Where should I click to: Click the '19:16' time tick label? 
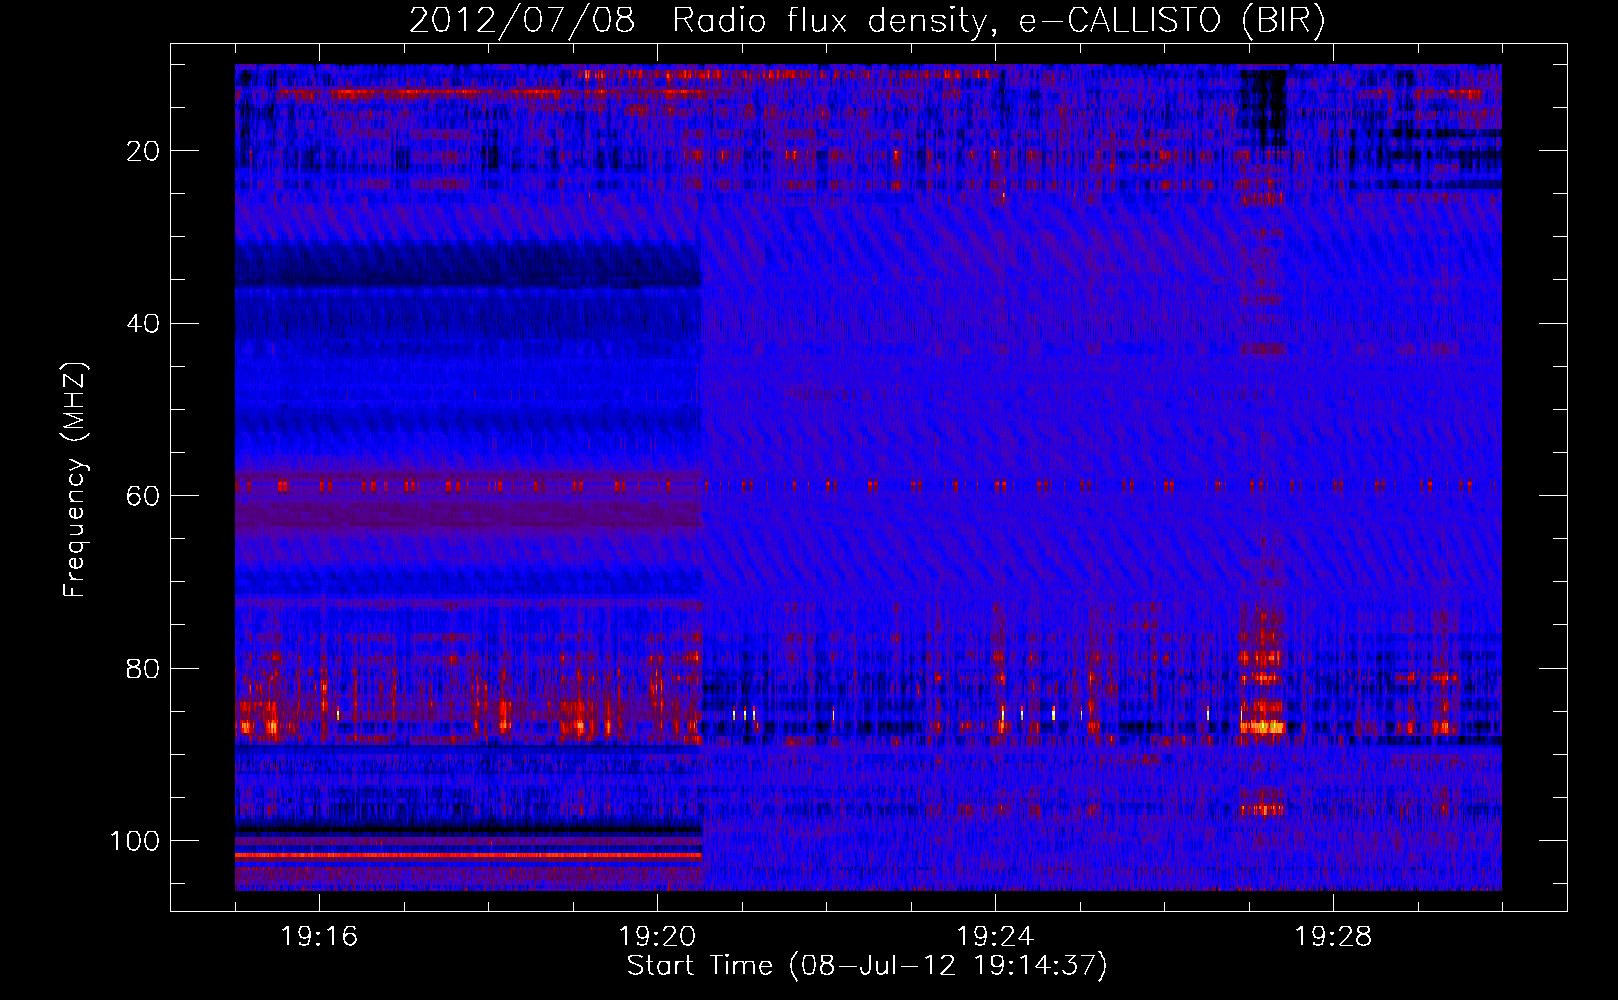pyautogui.click(x=319, y=937)
